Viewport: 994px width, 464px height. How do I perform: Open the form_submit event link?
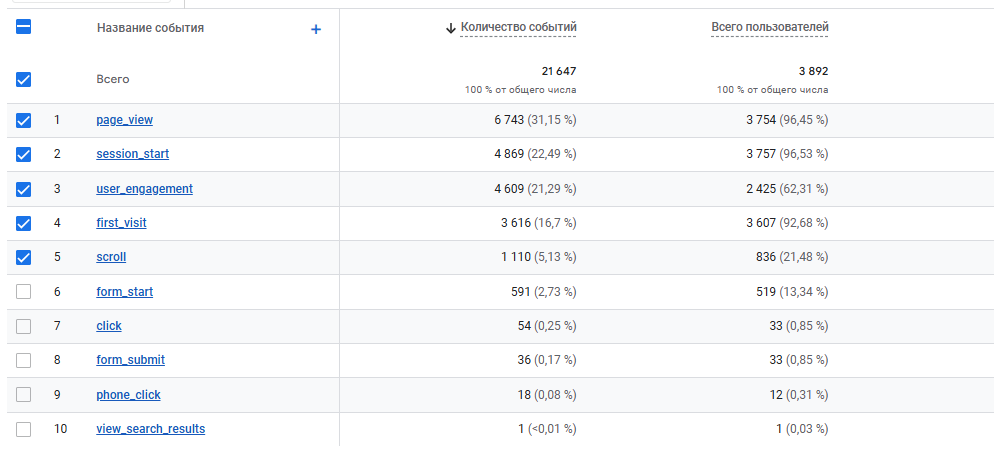click(x=130, y=360)
